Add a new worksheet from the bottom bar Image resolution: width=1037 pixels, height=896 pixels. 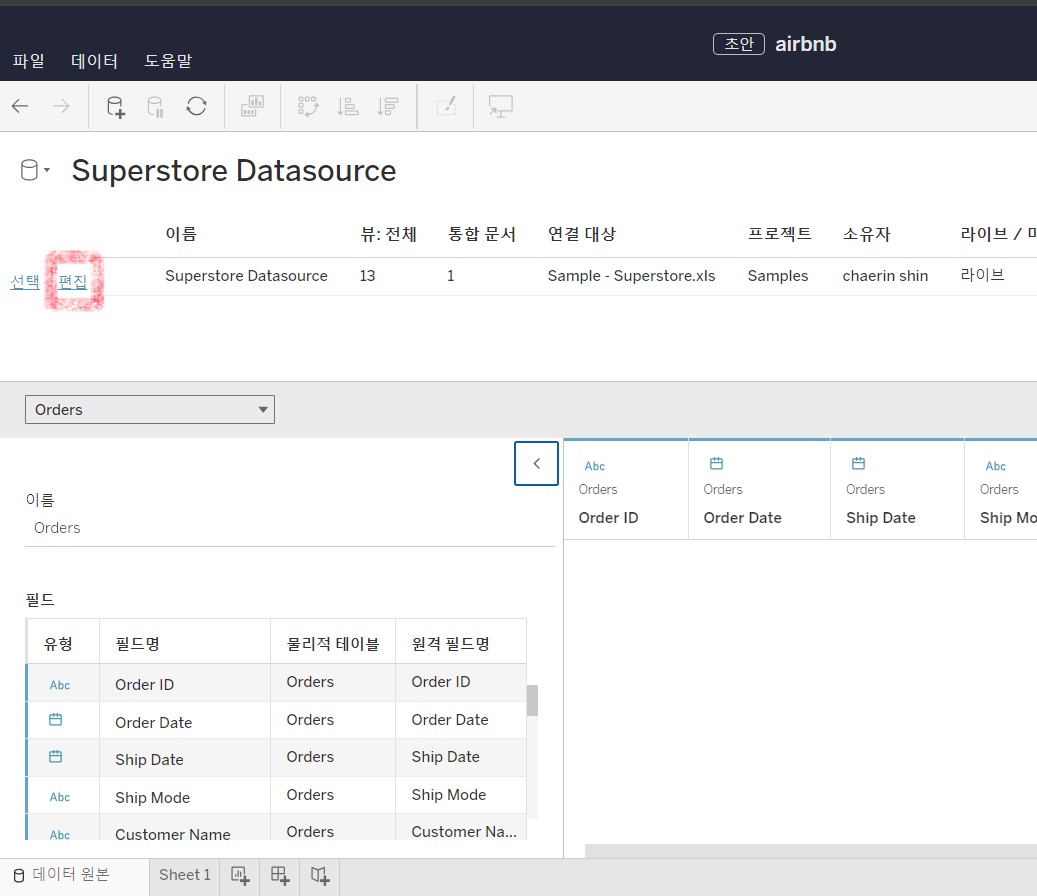[x=240, y=876]
